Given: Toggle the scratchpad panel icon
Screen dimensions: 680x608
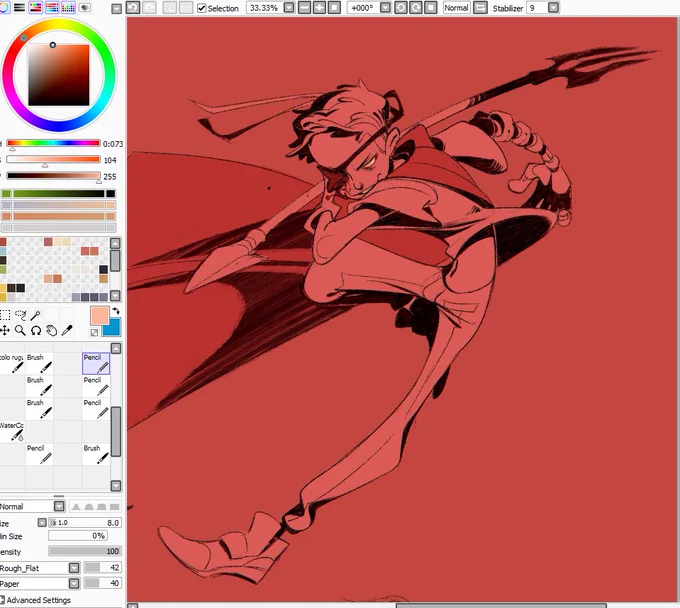Looking at the screenshot, I should [85, 7].
